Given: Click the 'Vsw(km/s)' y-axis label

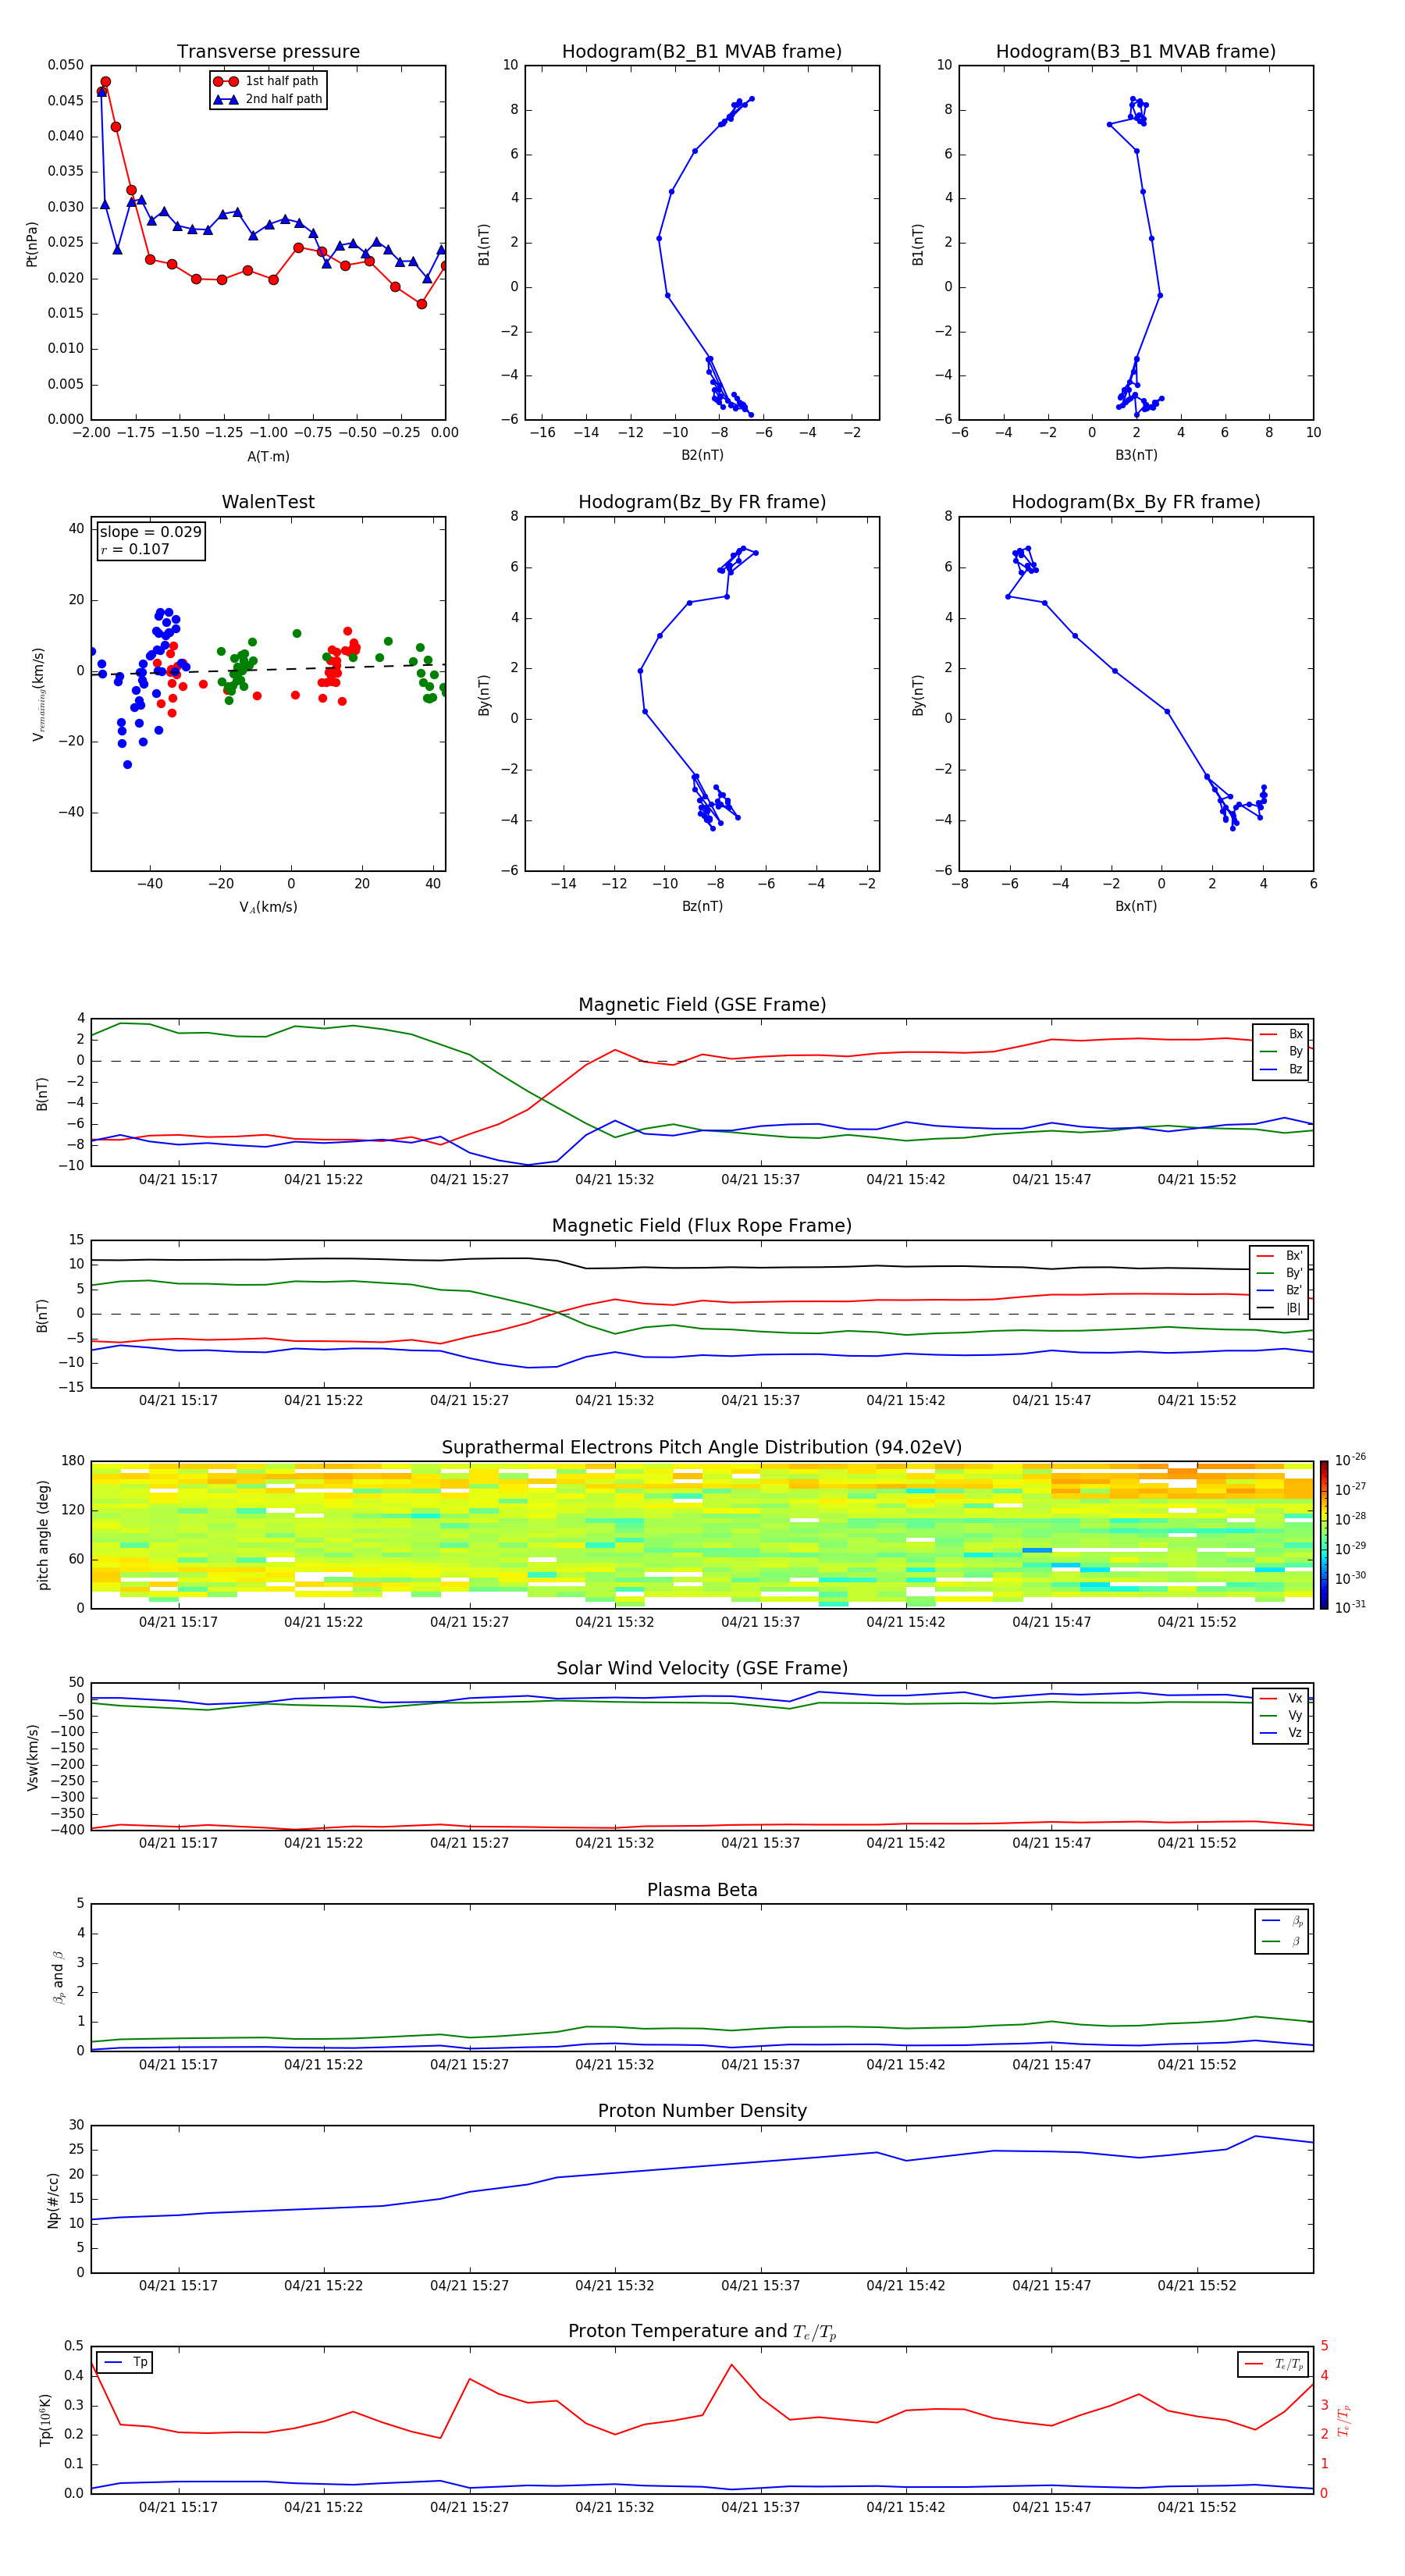Looking at the screenshot, I should [x=32, y=1757].
